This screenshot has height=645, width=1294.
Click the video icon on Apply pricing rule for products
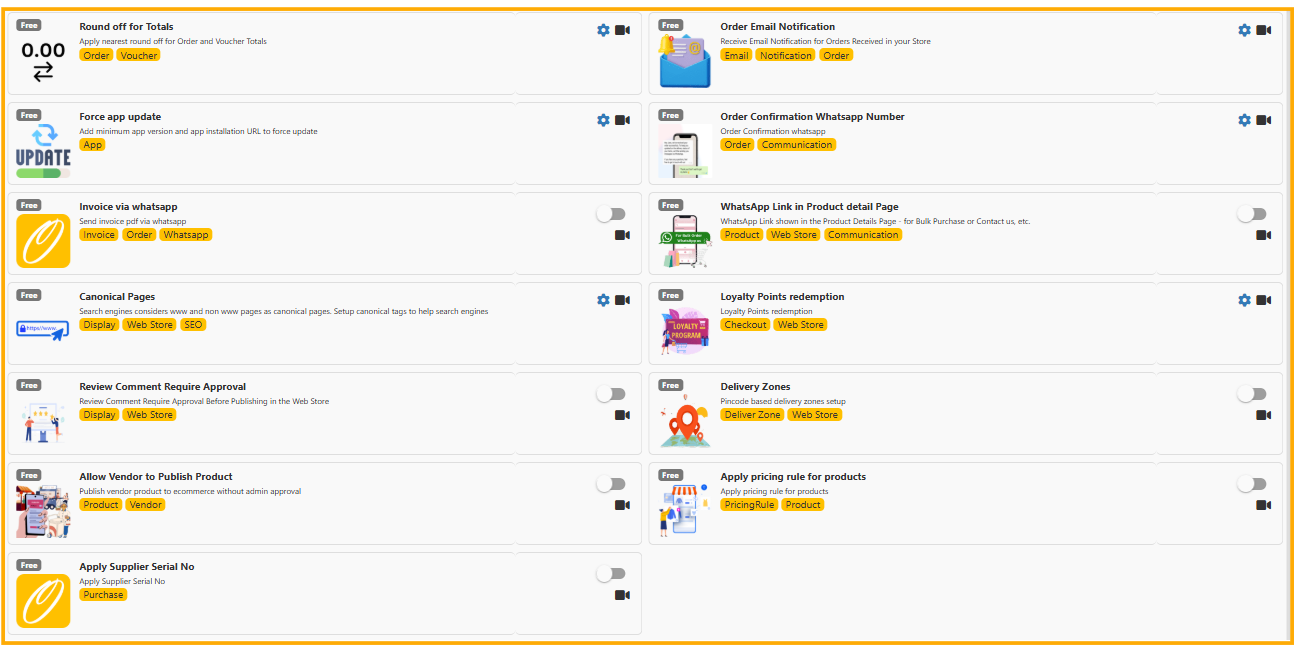point(1262,505)
